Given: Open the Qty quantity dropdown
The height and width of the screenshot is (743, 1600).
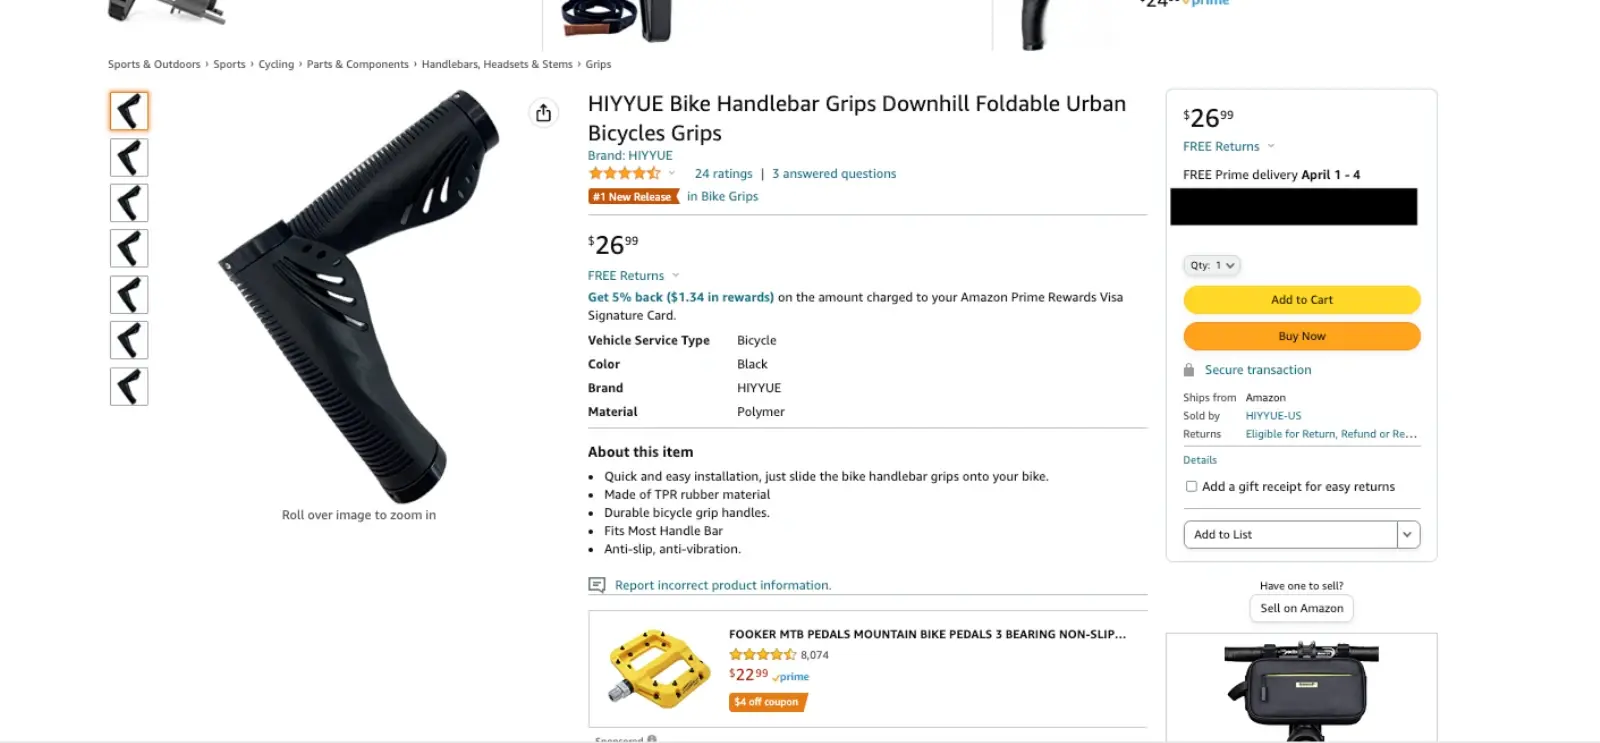Looking at the screenshot, I should pyautogui.click(x=1211, y=265).
